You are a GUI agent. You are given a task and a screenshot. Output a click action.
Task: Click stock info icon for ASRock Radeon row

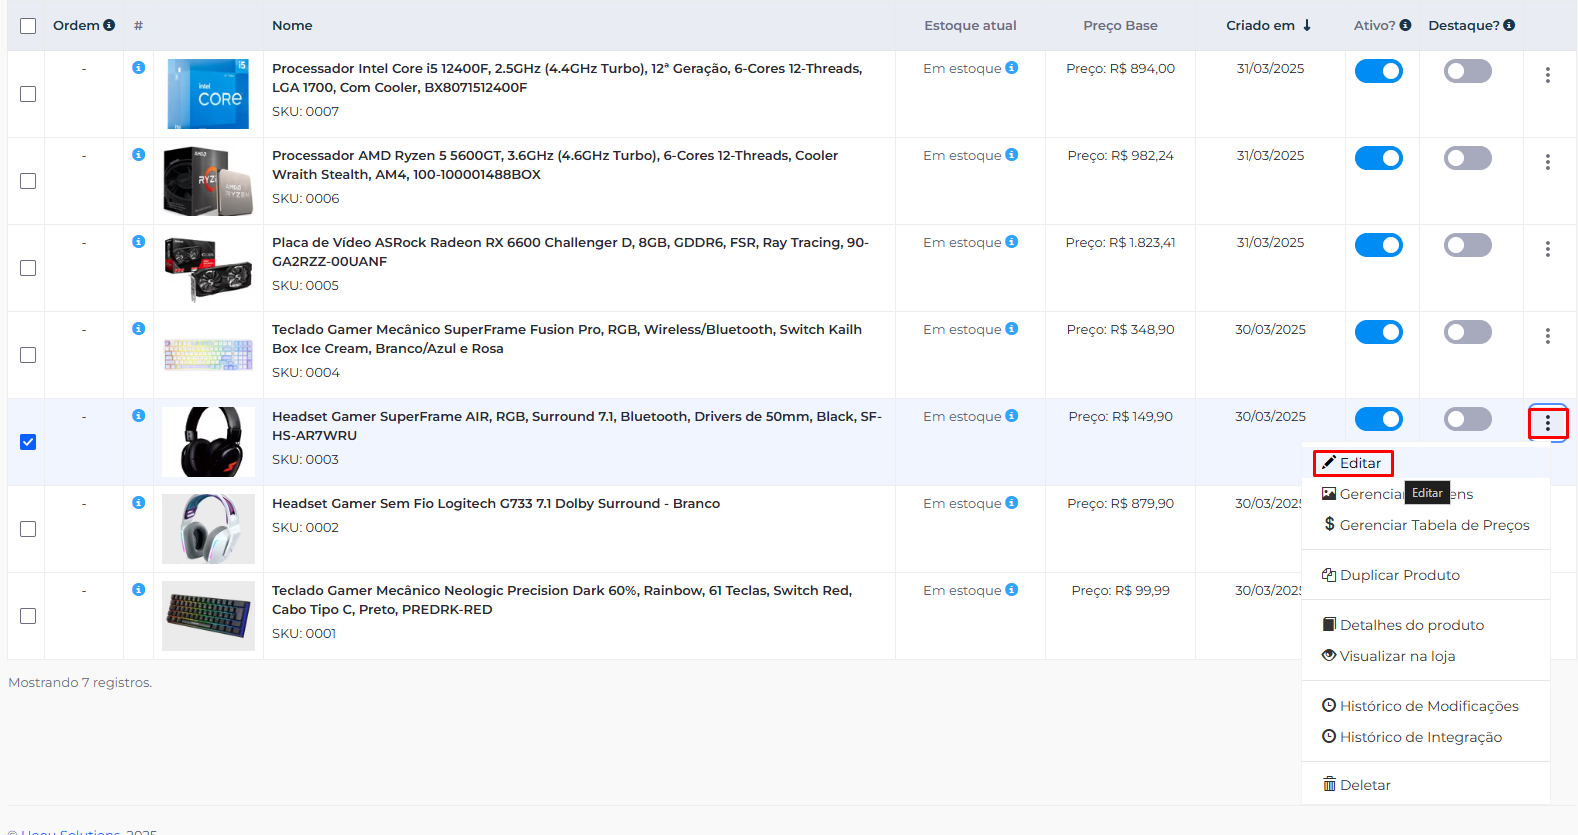[1012, 242]
